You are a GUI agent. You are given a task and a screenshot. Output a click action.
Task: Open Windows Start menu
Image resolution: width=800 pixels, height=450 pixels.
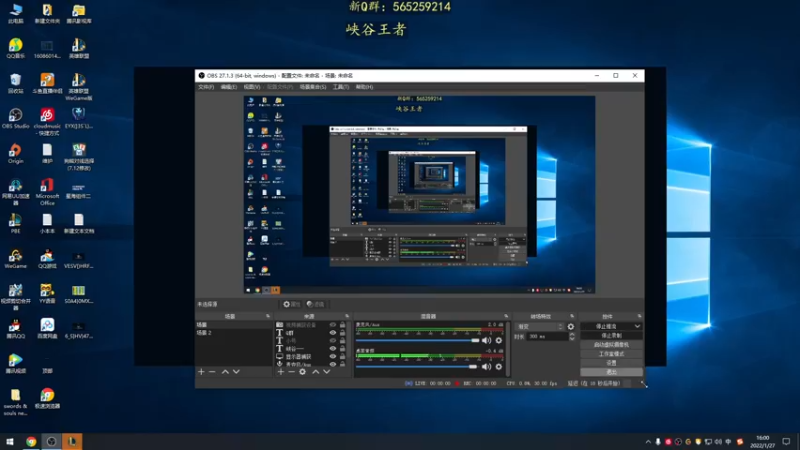pyautogui.click(x=10, y=441)
